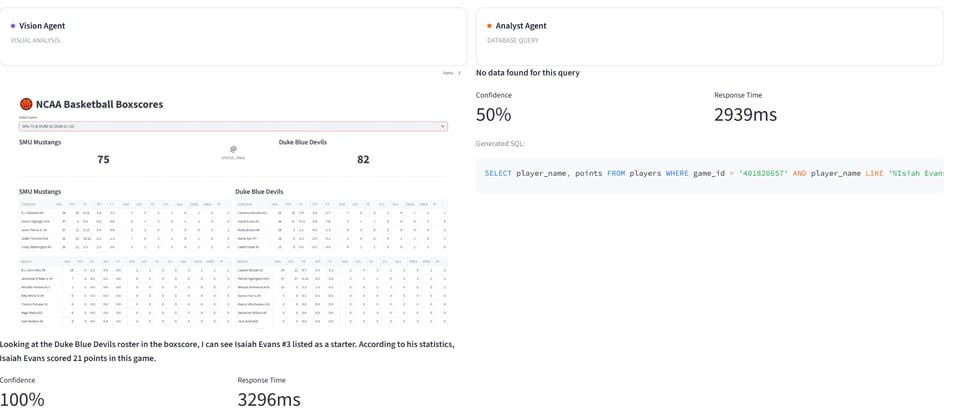Click the Generated SQL code block
This screenshot has height=416, width=960.
tap(710, 173)
